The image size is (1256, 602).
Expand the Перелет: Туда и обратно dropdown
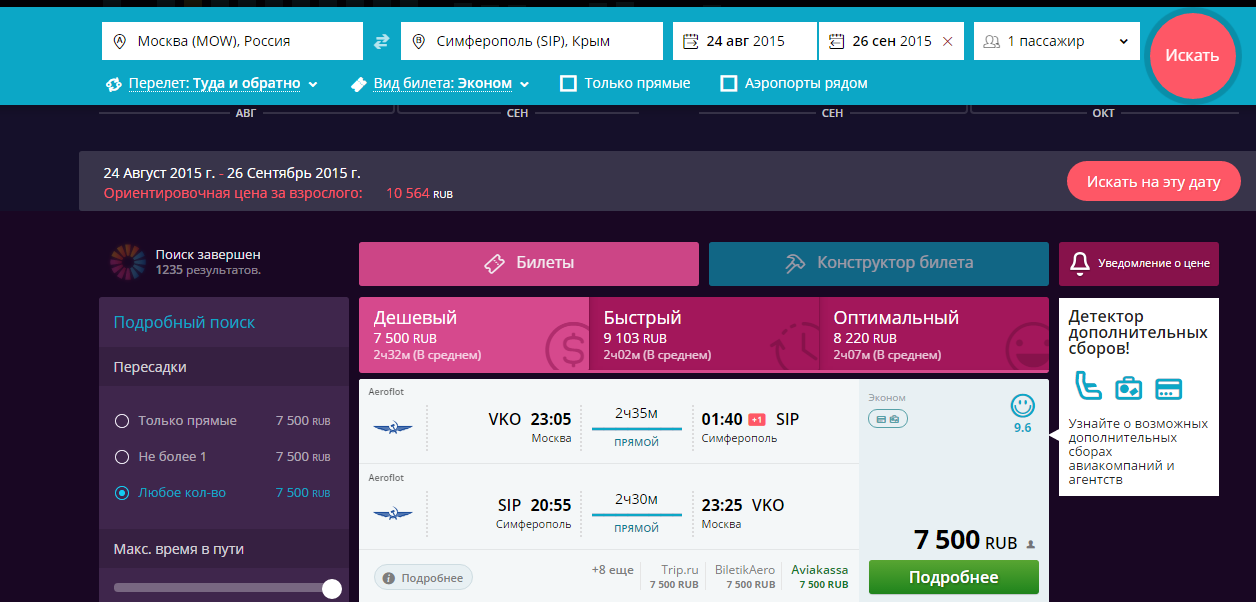click(213, 84)
